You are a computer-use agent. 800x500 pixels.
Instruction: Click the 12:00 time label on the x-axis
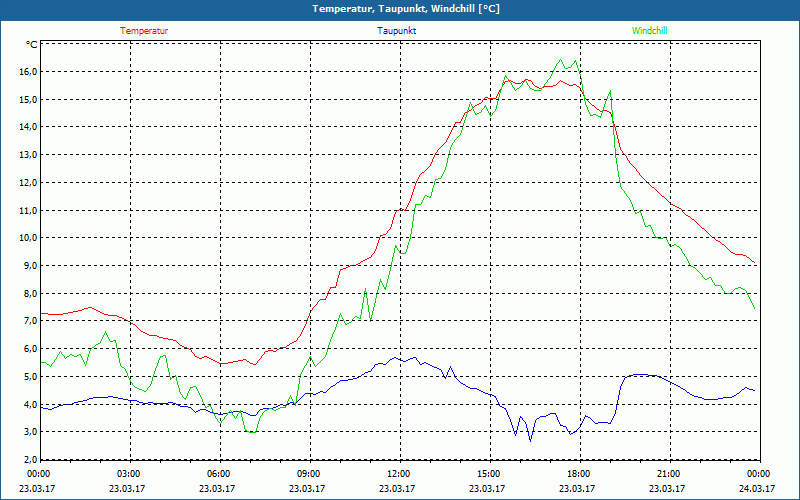[397, 474]
